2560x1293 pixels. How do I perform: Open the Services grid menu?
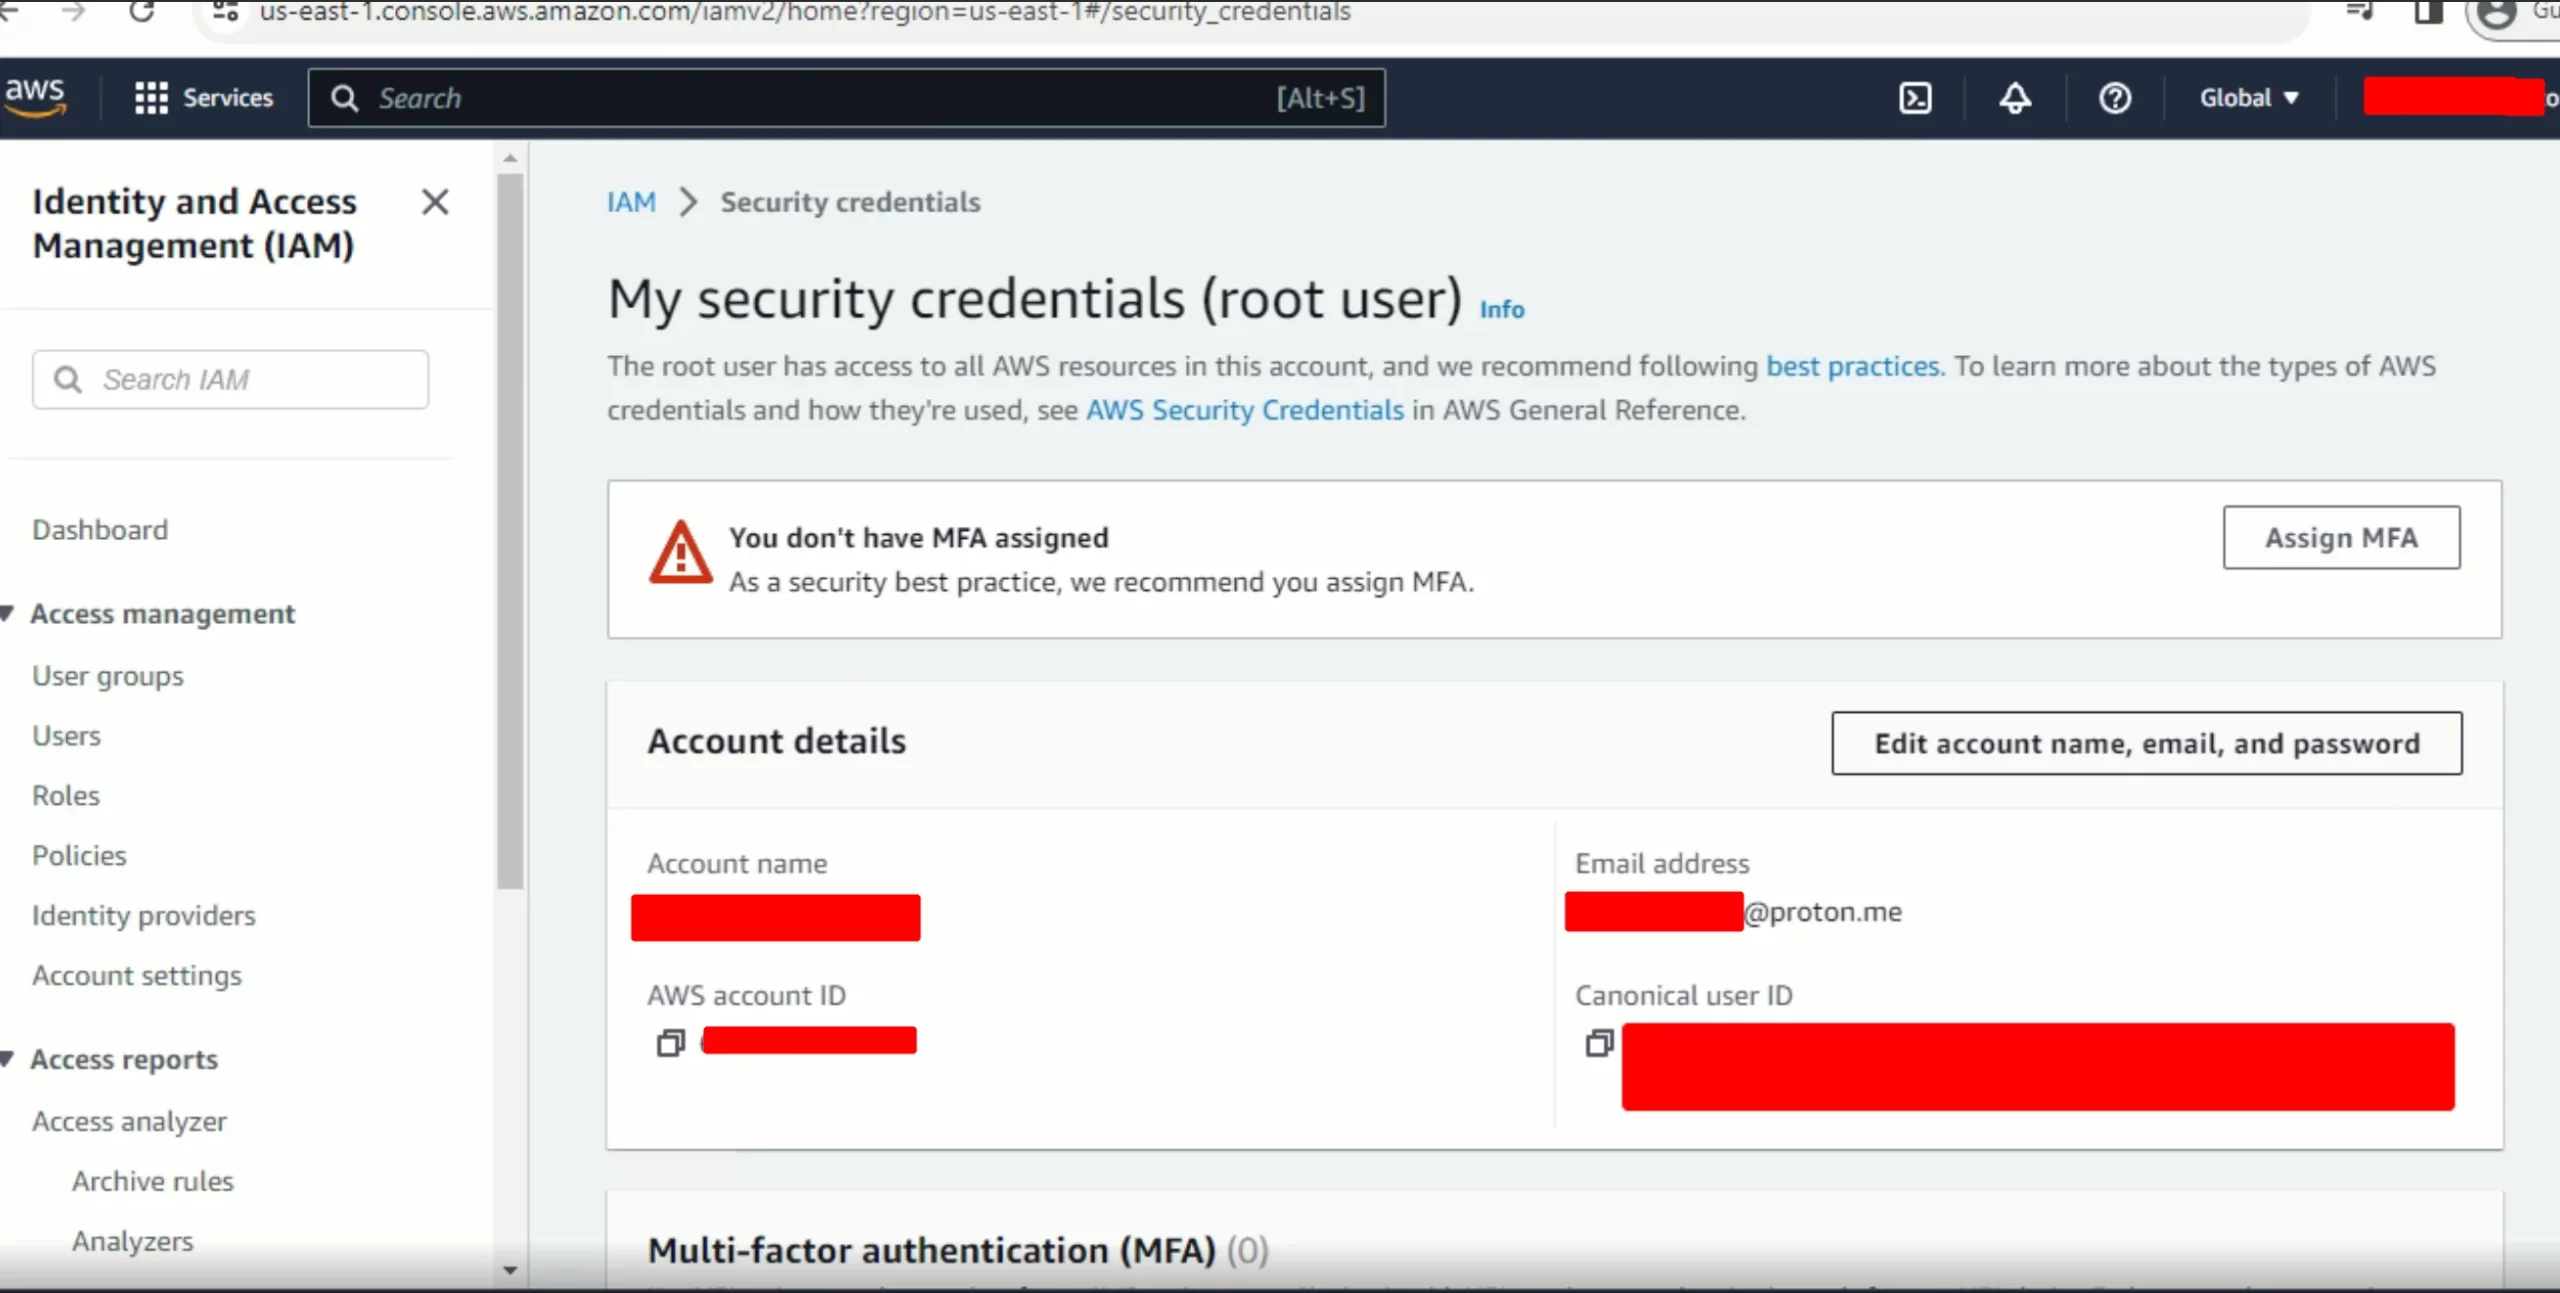204,98
